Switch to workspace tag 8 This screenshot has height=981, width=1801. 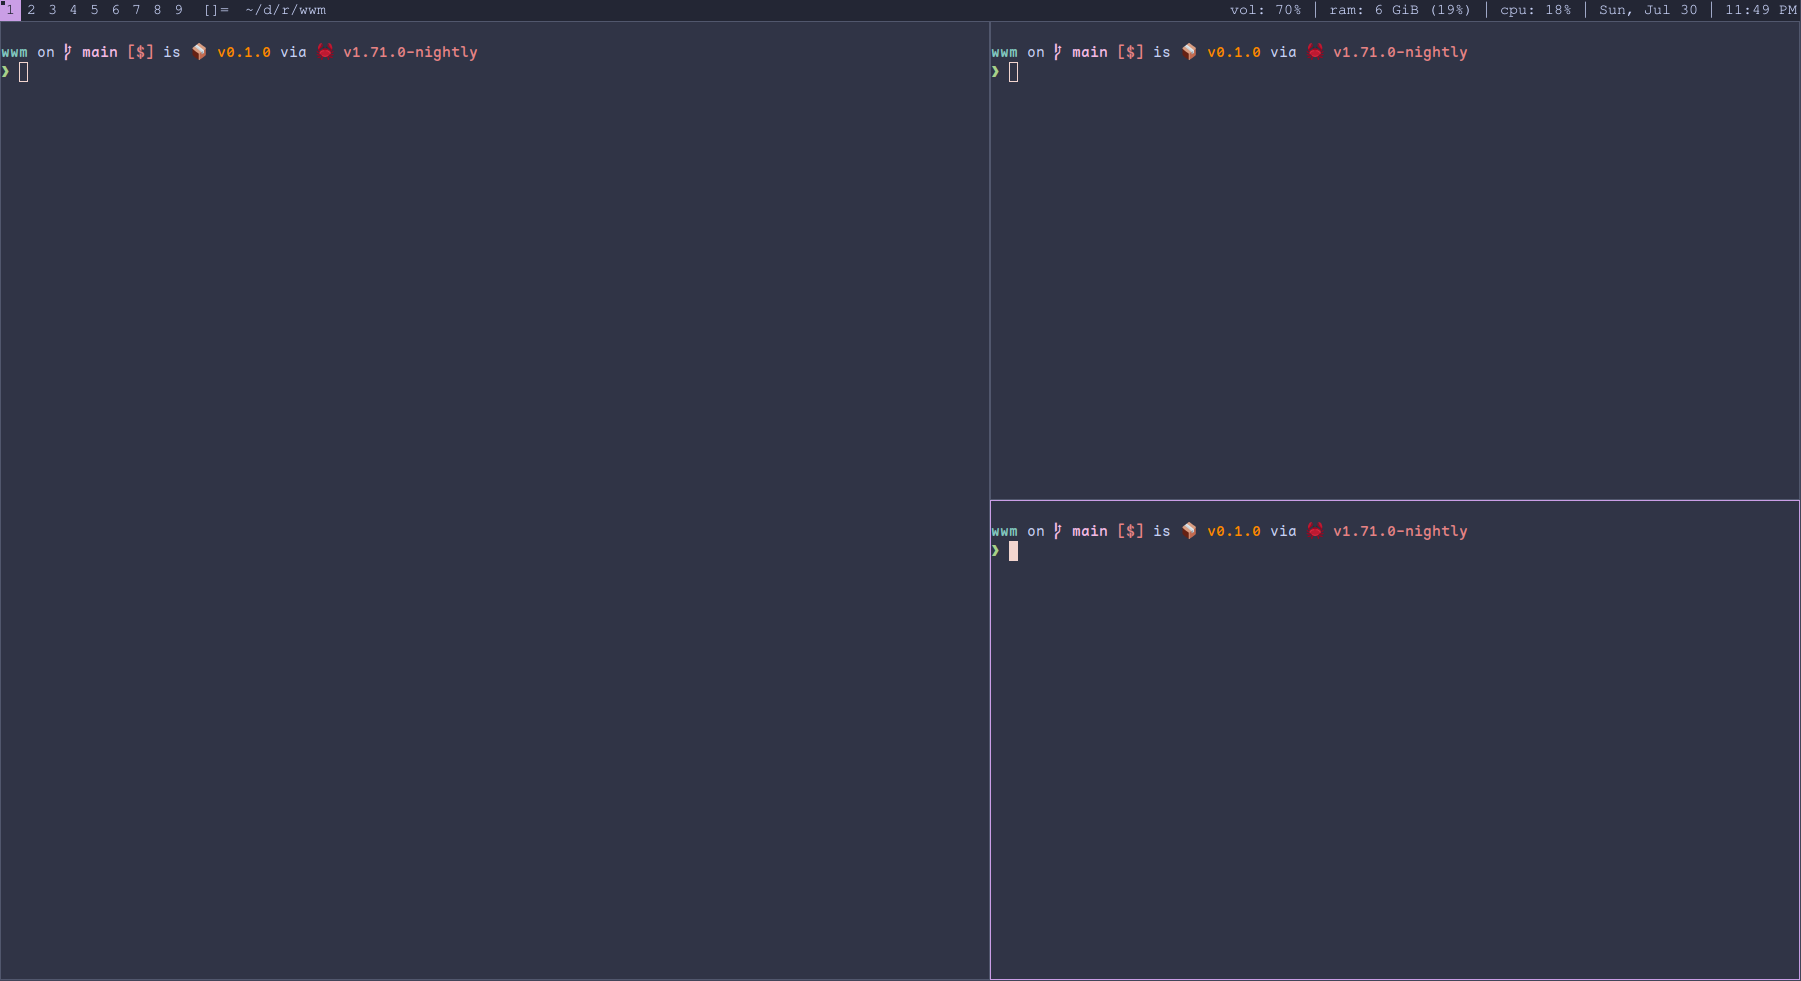(158, 10)
